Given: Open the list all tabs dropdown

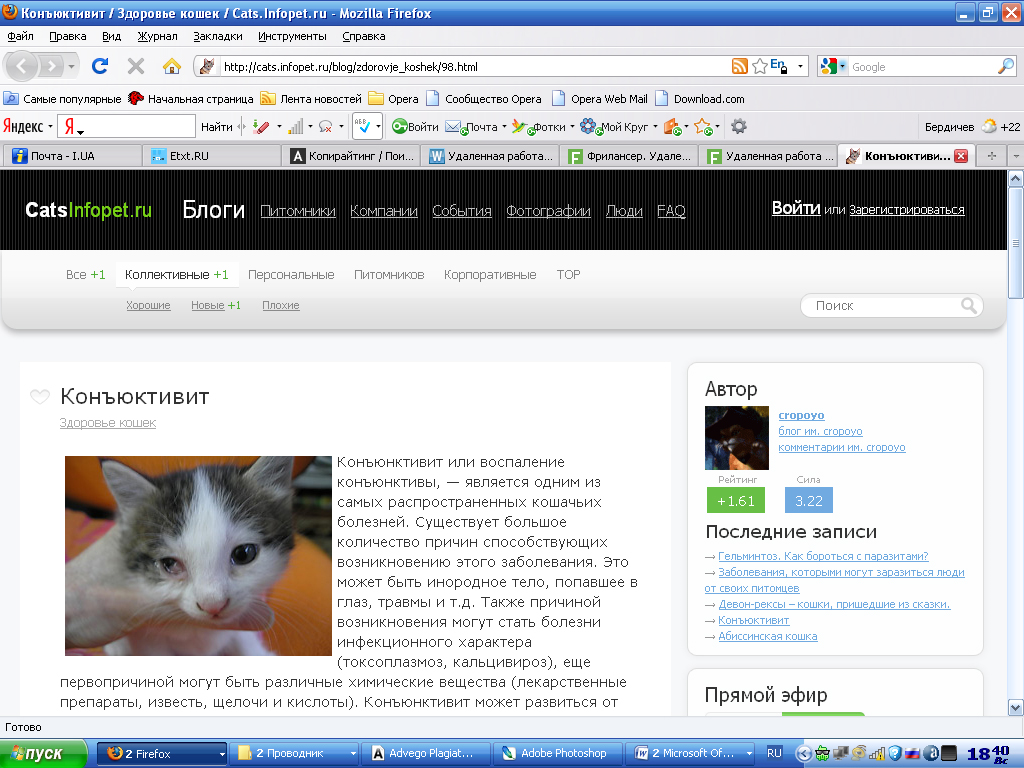Looking at the screenshot, I should [x=1016, y=156].
